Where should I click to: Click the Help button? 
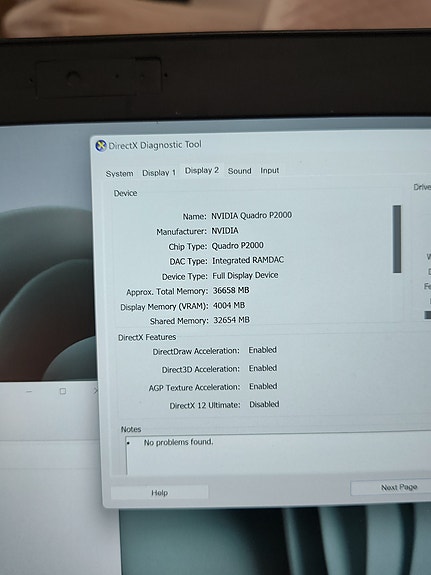click(160, 492)
